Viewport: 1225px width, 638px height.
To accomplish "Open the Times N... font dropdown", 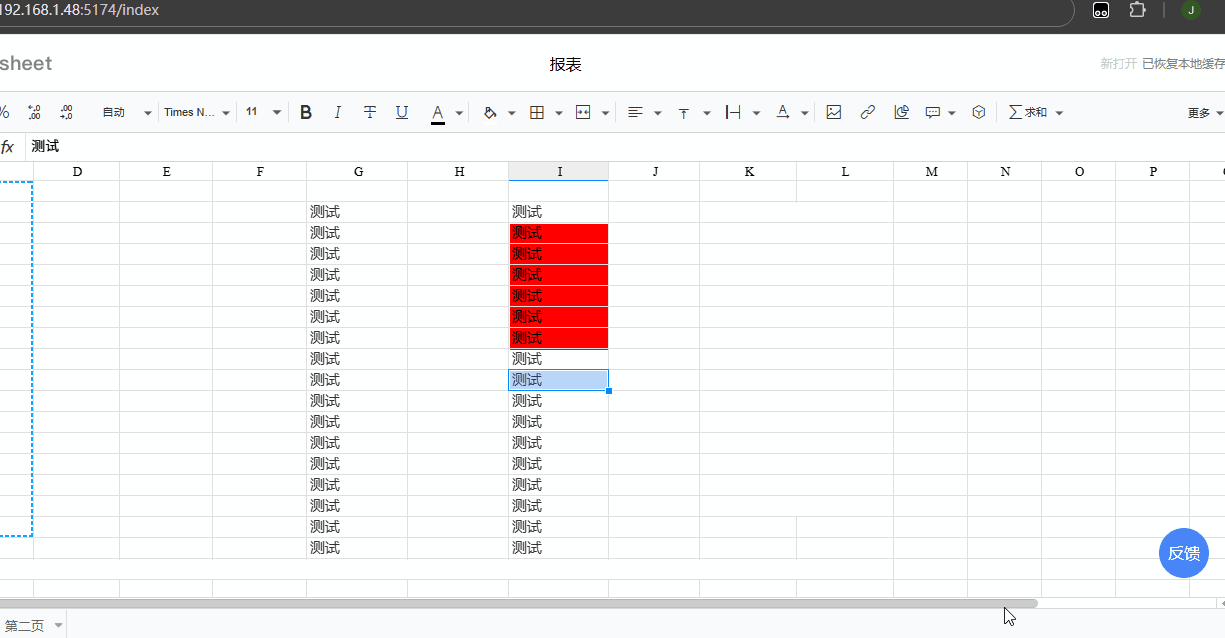I will pos(197,113).
